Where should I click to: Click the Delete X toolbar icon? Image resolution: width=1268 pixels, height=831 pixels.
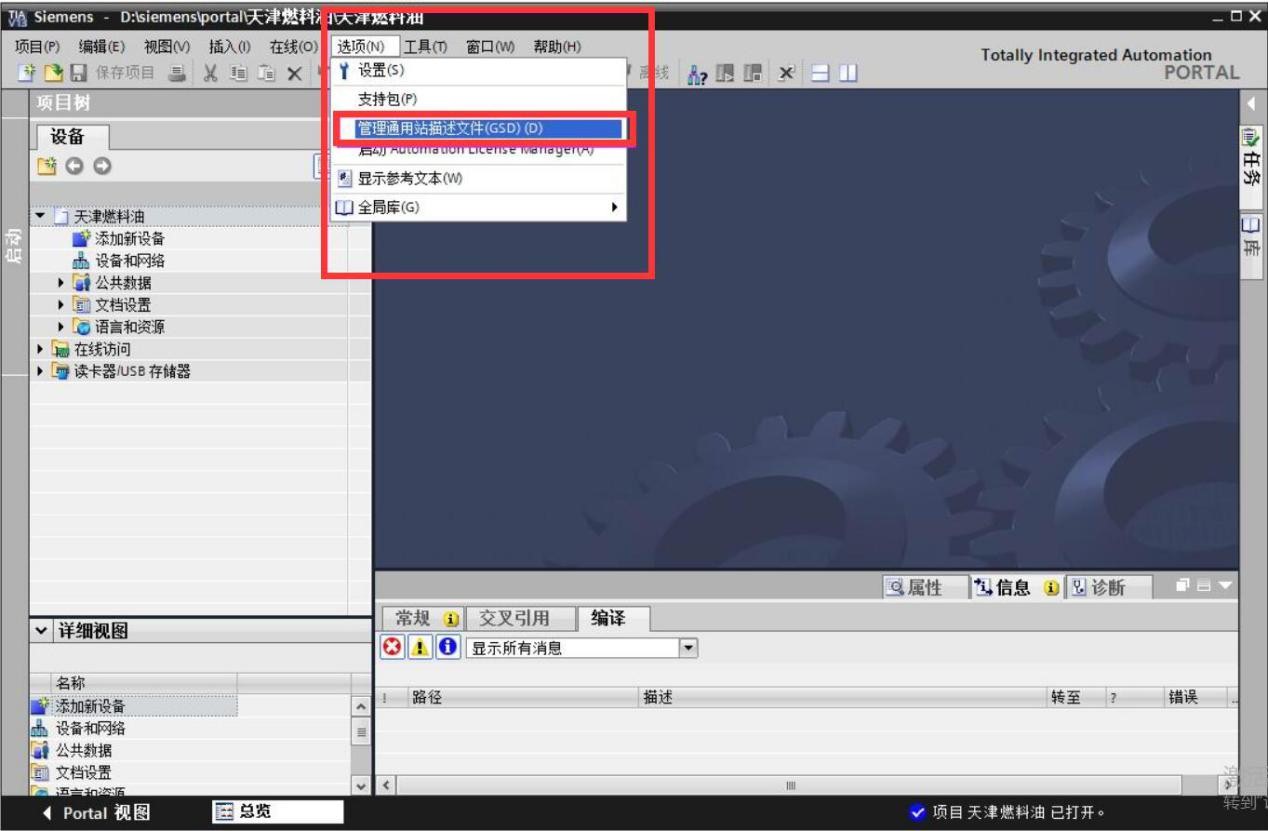[294, 73]
